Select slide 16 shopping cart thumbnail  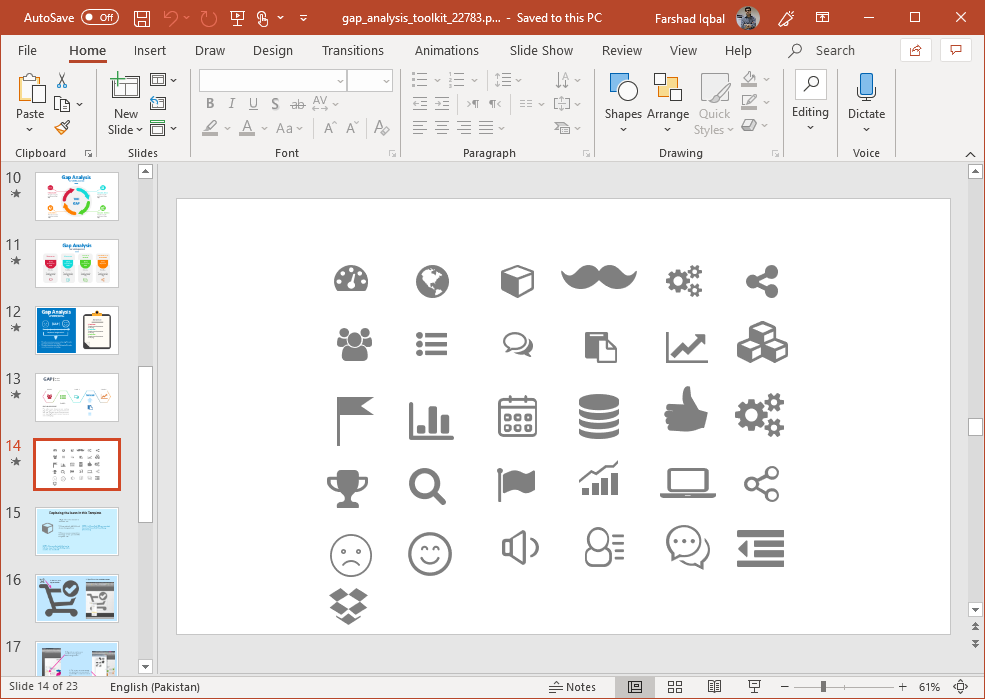[77, 599]
